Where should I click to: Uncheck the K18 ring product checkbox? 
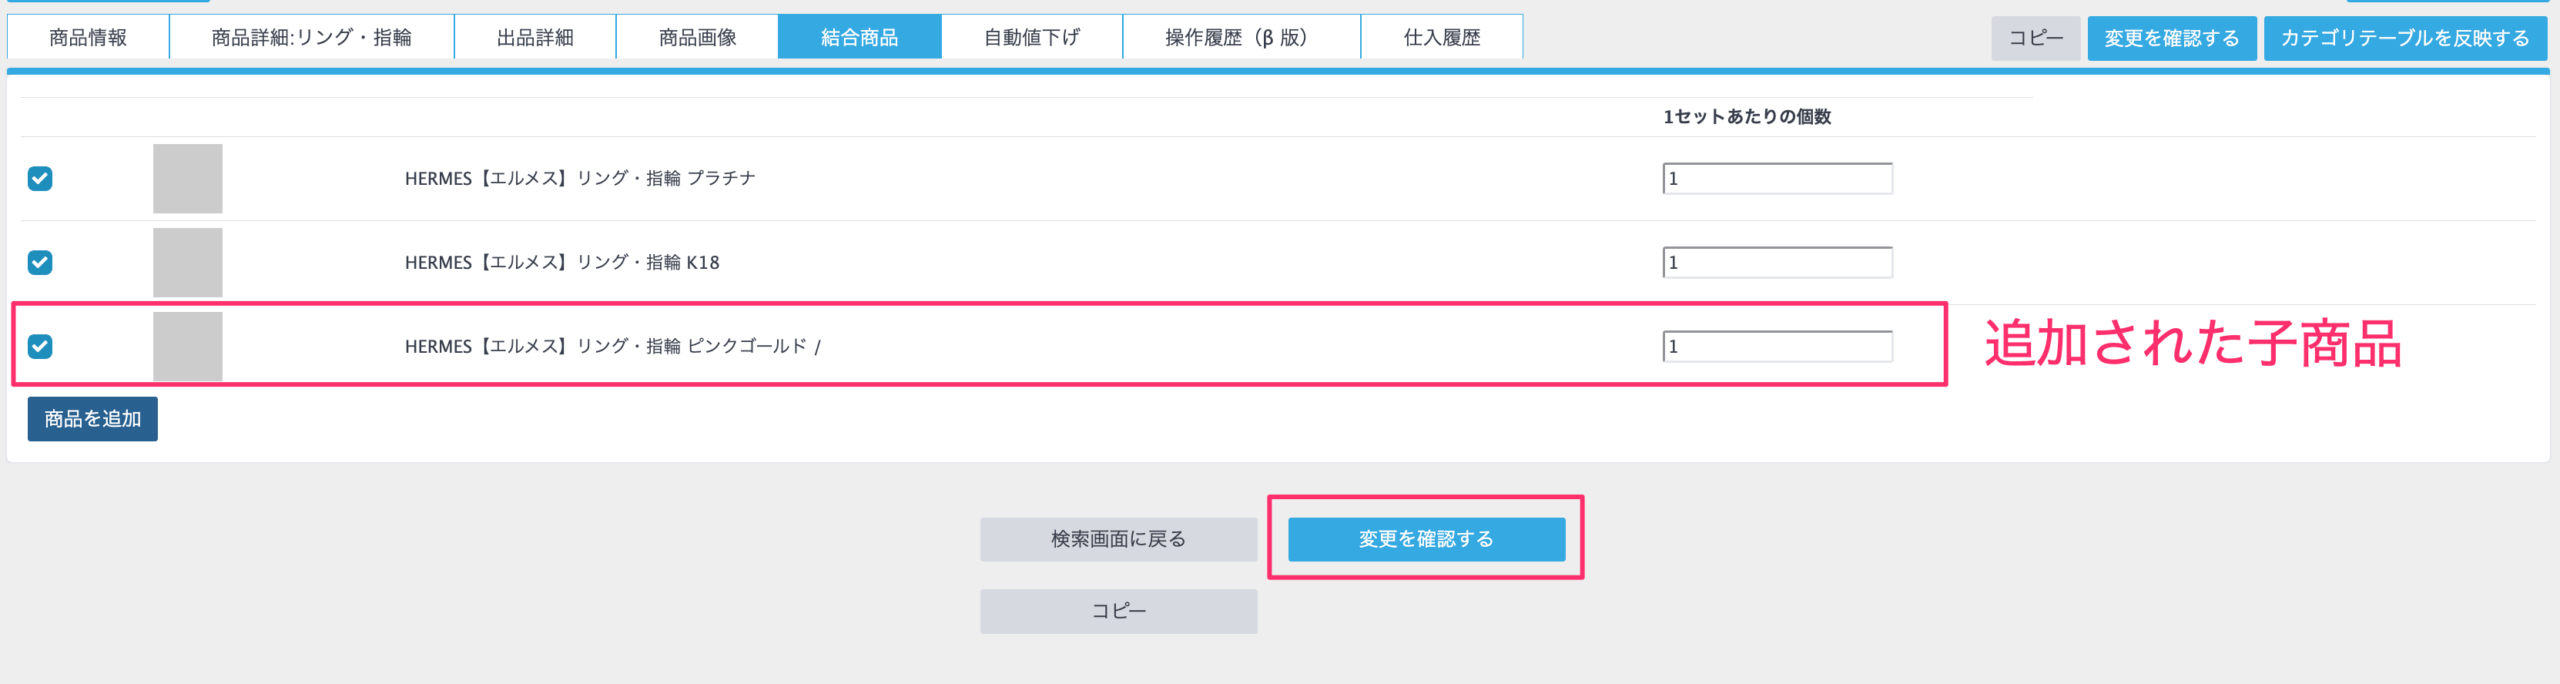click(40, 262)
